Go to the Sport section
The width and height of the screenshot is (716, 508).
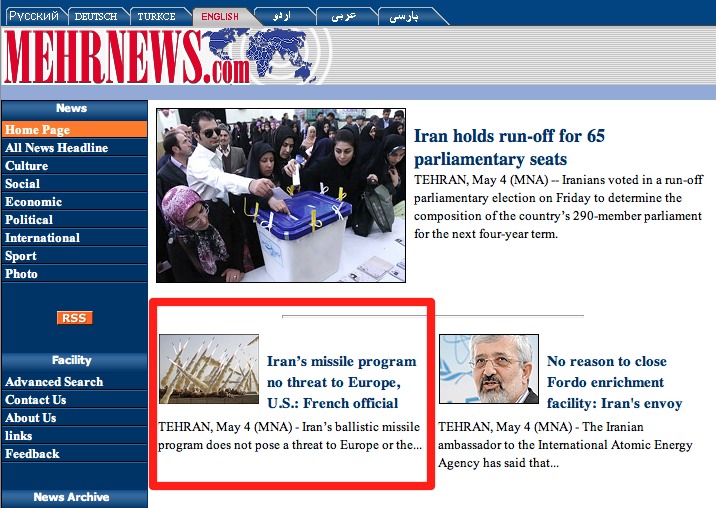[74, 256]
